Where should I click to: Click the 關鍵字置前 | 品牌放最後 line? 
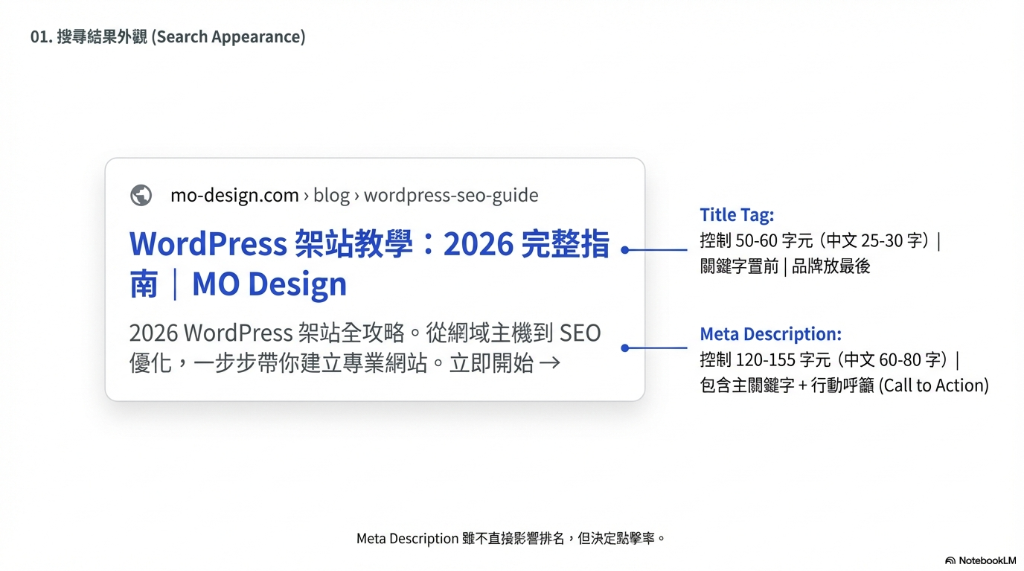786,266
